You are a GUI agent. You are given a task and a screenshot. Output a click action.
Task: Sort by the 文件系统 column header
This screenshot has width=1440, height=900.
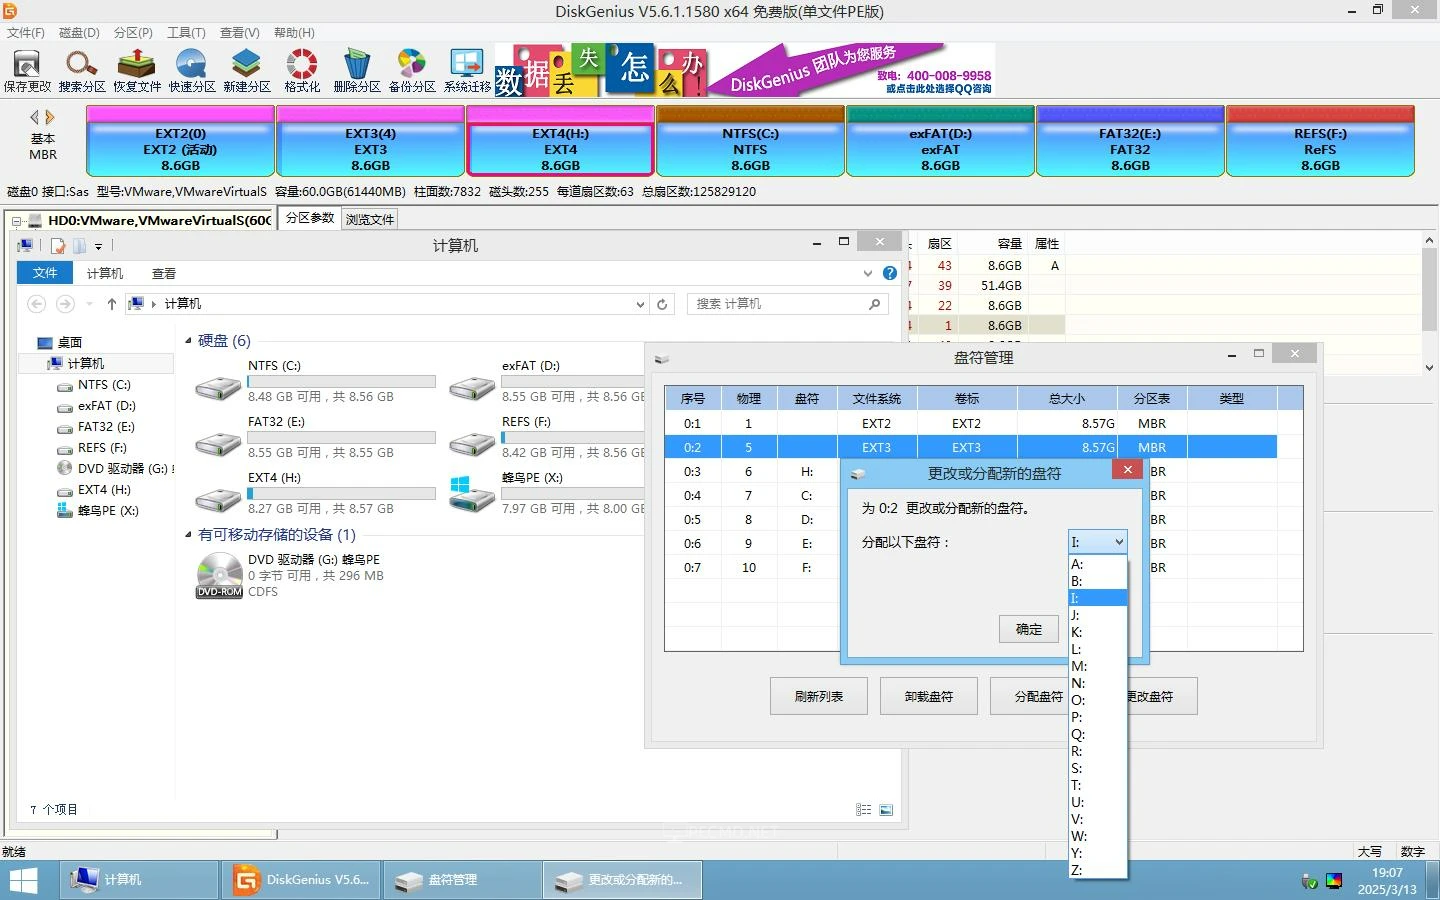click(x=877, y=398)
